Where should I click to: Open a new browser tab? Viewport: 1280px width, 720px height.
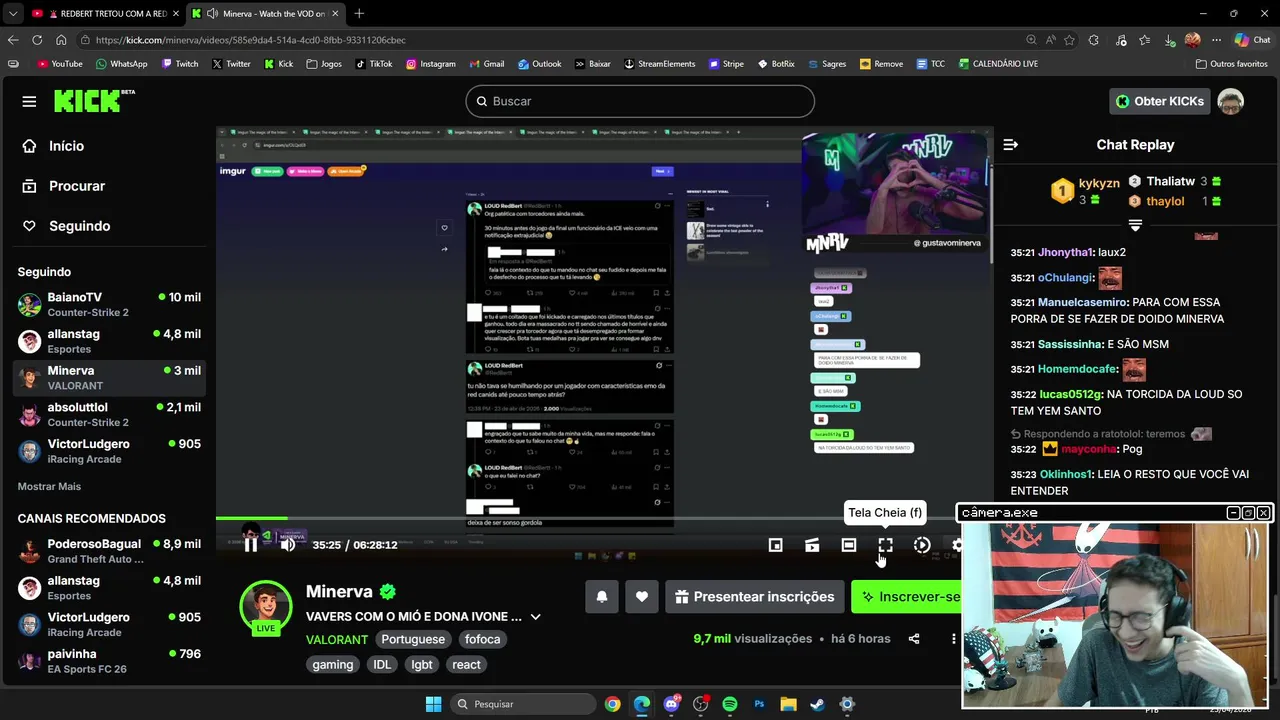tap(359, 13)
